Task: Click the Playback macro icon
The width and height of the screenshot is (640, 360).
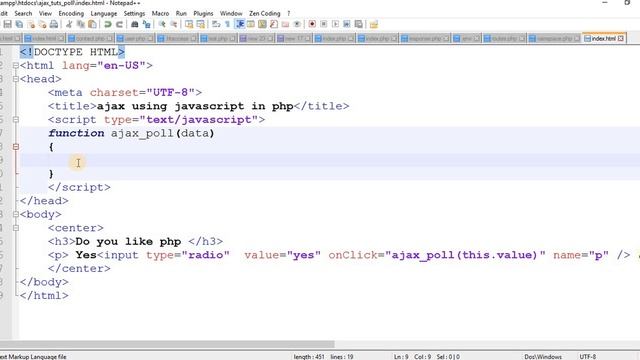Action: tap(335, 24)
